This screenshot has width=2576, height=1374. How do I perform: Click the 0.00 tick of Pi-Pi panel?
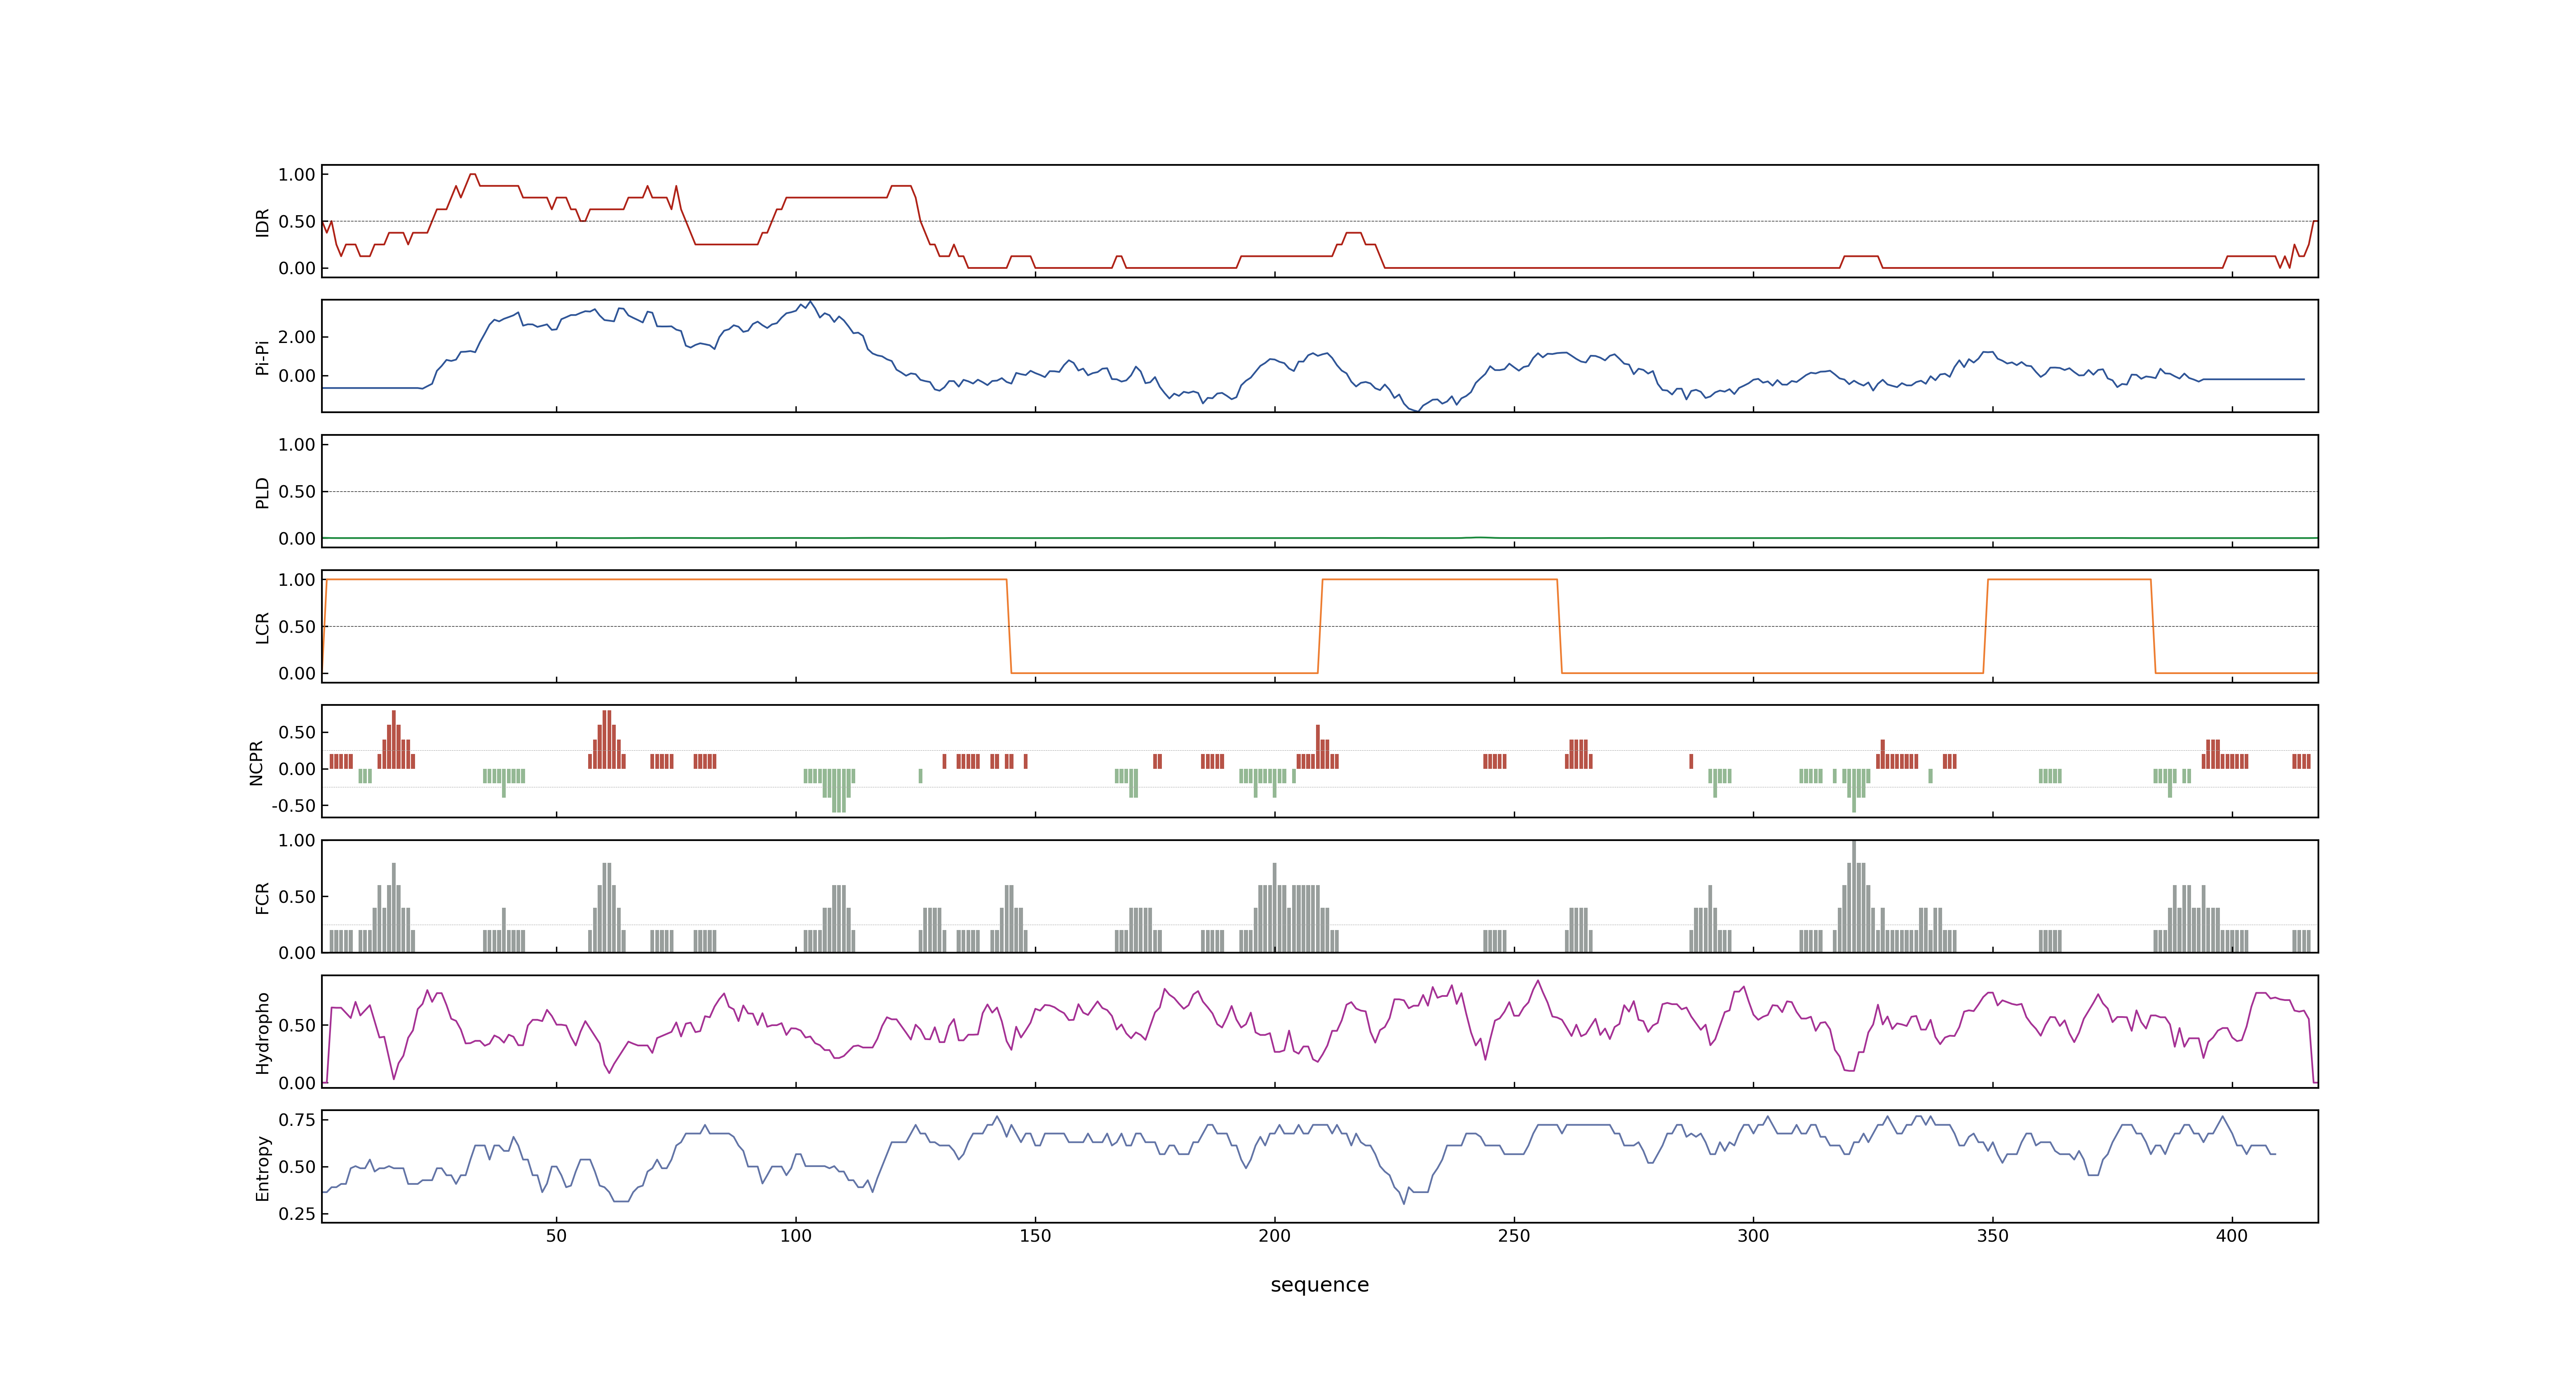tap(297, 376)
